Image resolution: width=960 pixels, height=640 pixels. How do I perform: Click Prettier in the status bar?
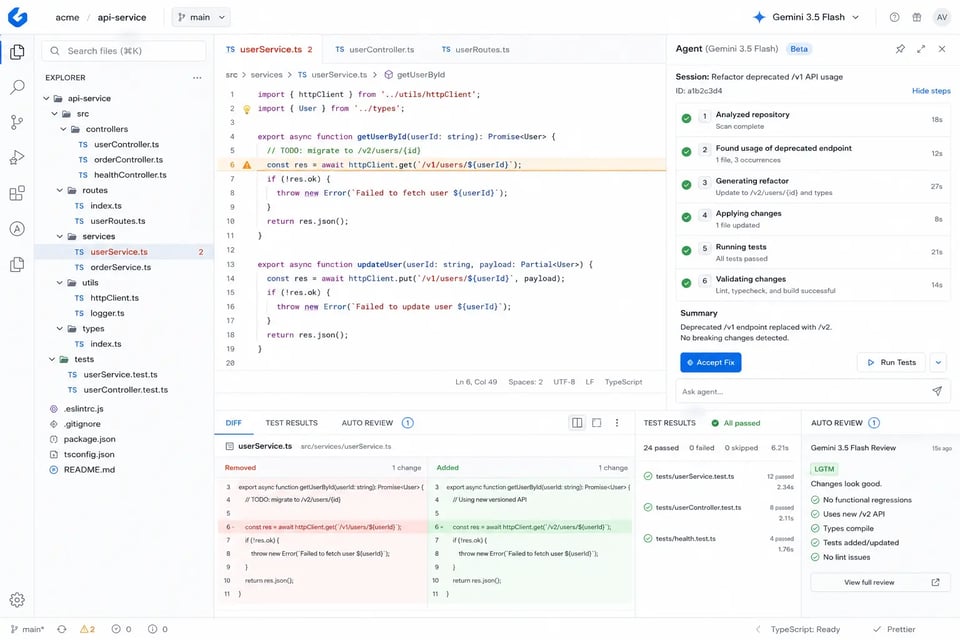pos(894,629)
